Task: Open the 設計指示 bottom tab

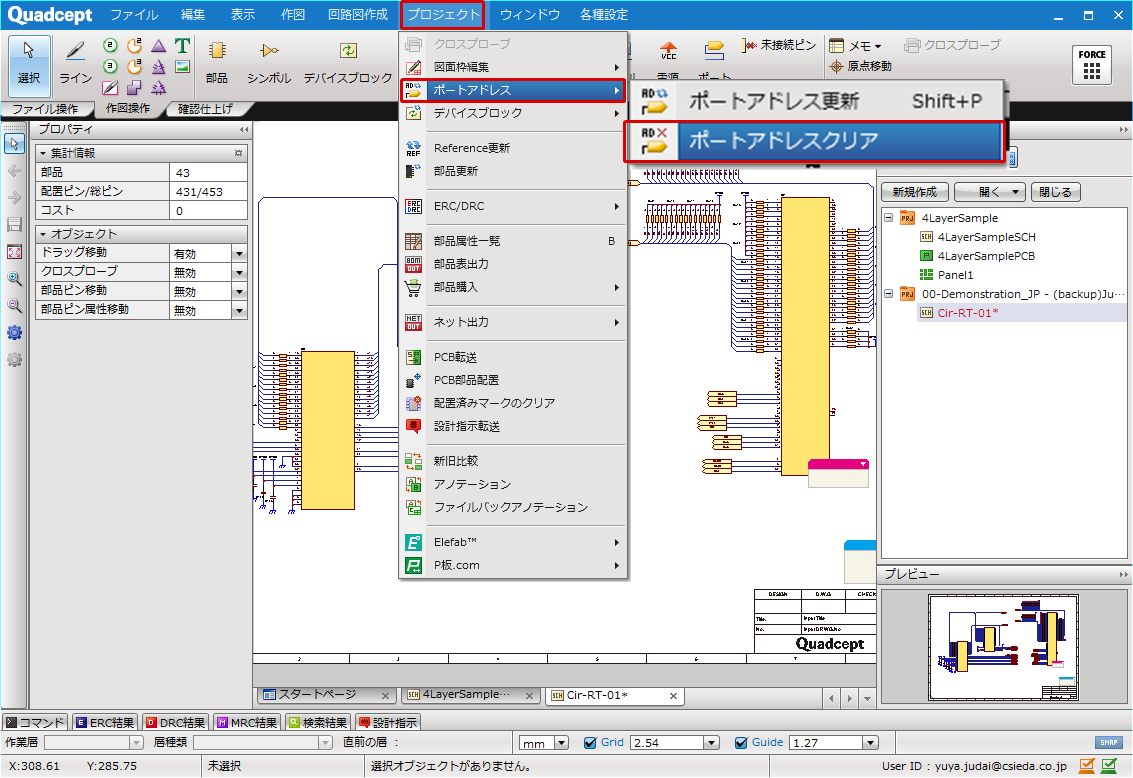Action: tap(388, 722)
